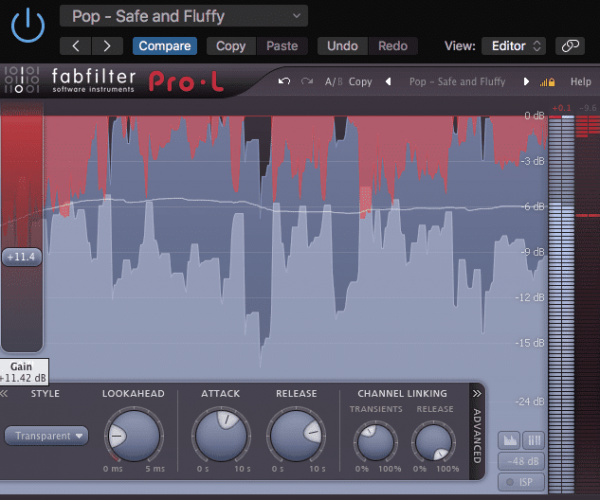This screenshot has width=600, height=500.
Task: Go to previous preset with left arrow
Action: point(75,46)
